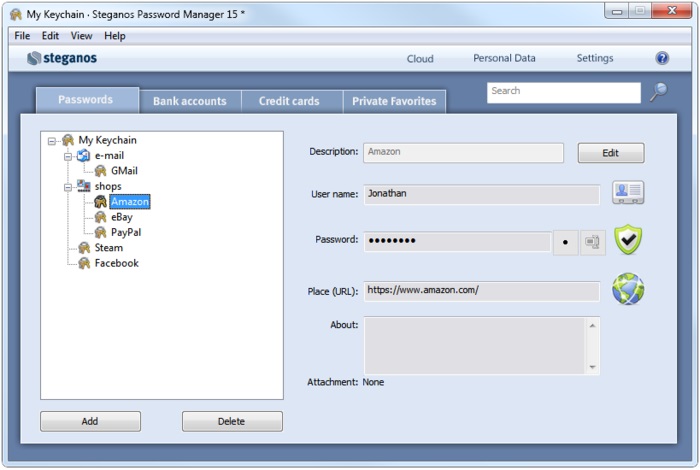Click the e-mail folder icon in tree
Image resolution: width=700 pixels, height=470 pixels.
[84, 156]
